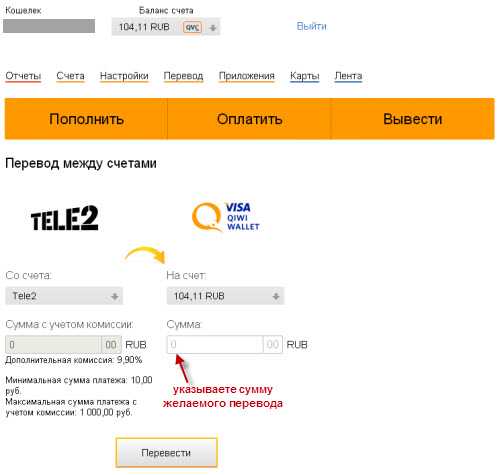
Task: Click the orange Оплатить button
Action: (249, 119)
